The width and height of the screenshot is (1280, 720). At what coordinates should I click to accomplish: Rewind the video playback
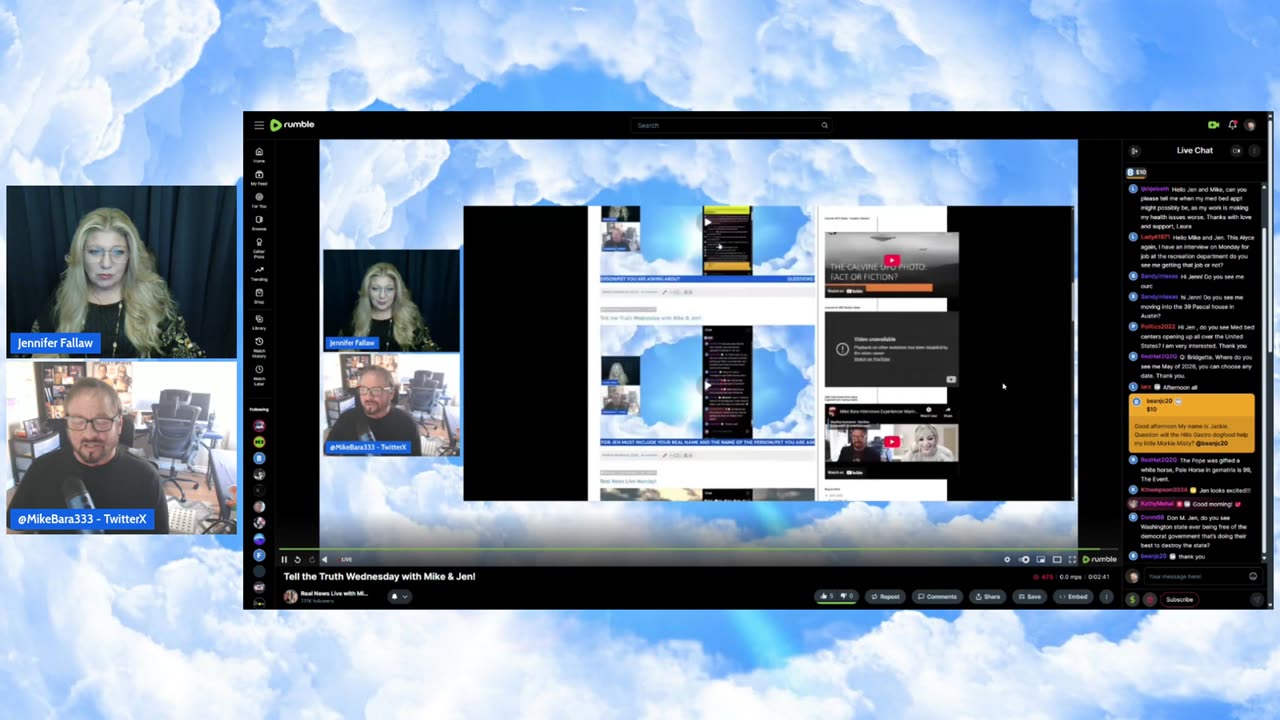(x=297, y=560)
